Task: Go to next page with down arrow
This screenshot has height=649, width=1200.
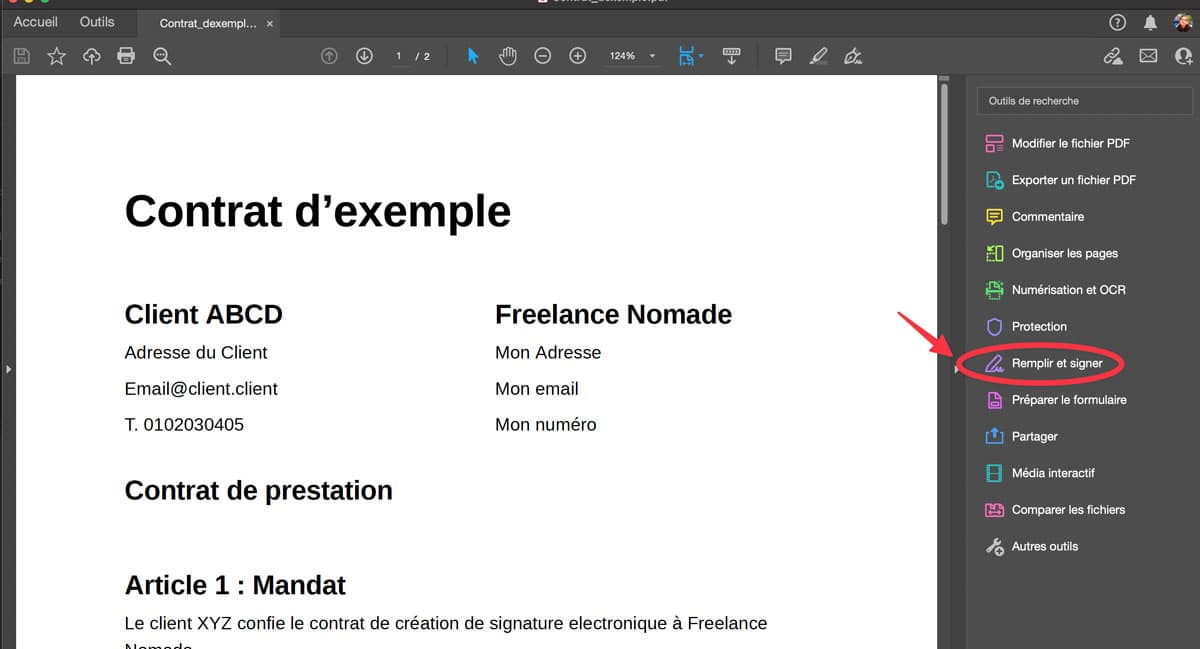Action: click(x=364, y=56)
